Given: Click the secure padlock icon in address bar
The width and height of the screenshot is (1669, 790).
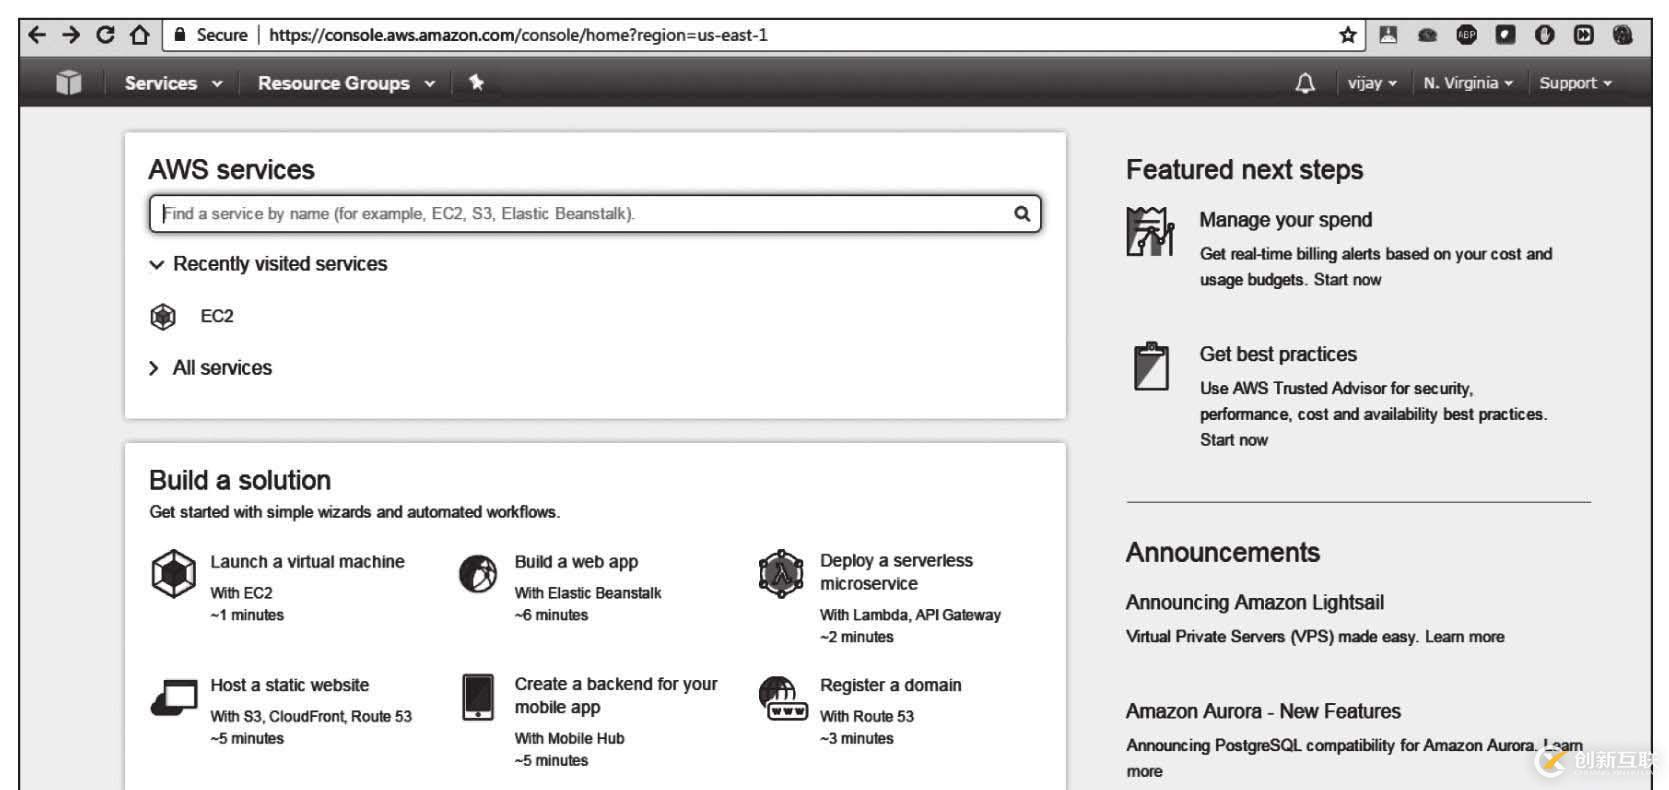Looking at the screenshot, I should [180, 35].
